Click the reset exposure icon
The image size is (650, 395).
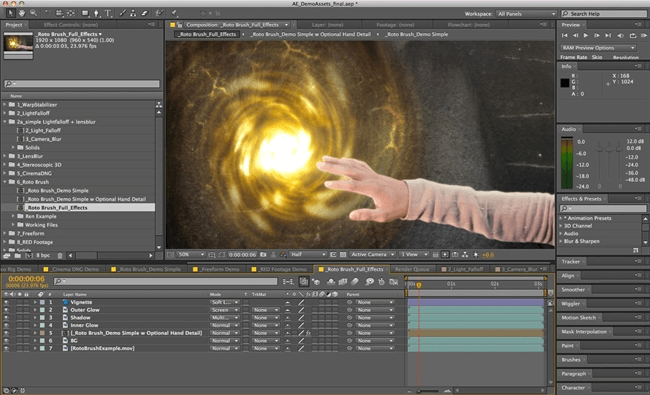[475, 254]
